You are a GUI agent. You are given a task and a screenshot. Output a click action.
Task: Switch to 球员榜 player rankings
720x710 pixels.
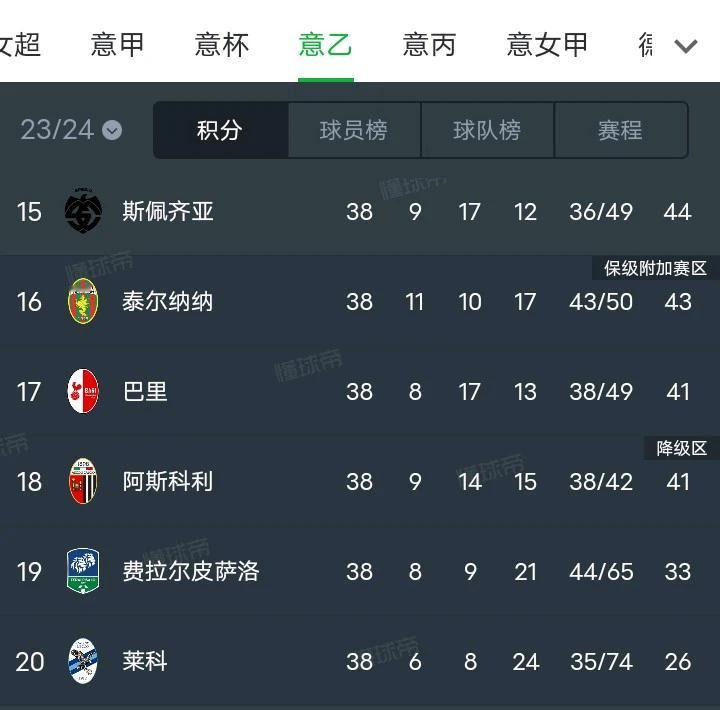(x=354, y=130)
